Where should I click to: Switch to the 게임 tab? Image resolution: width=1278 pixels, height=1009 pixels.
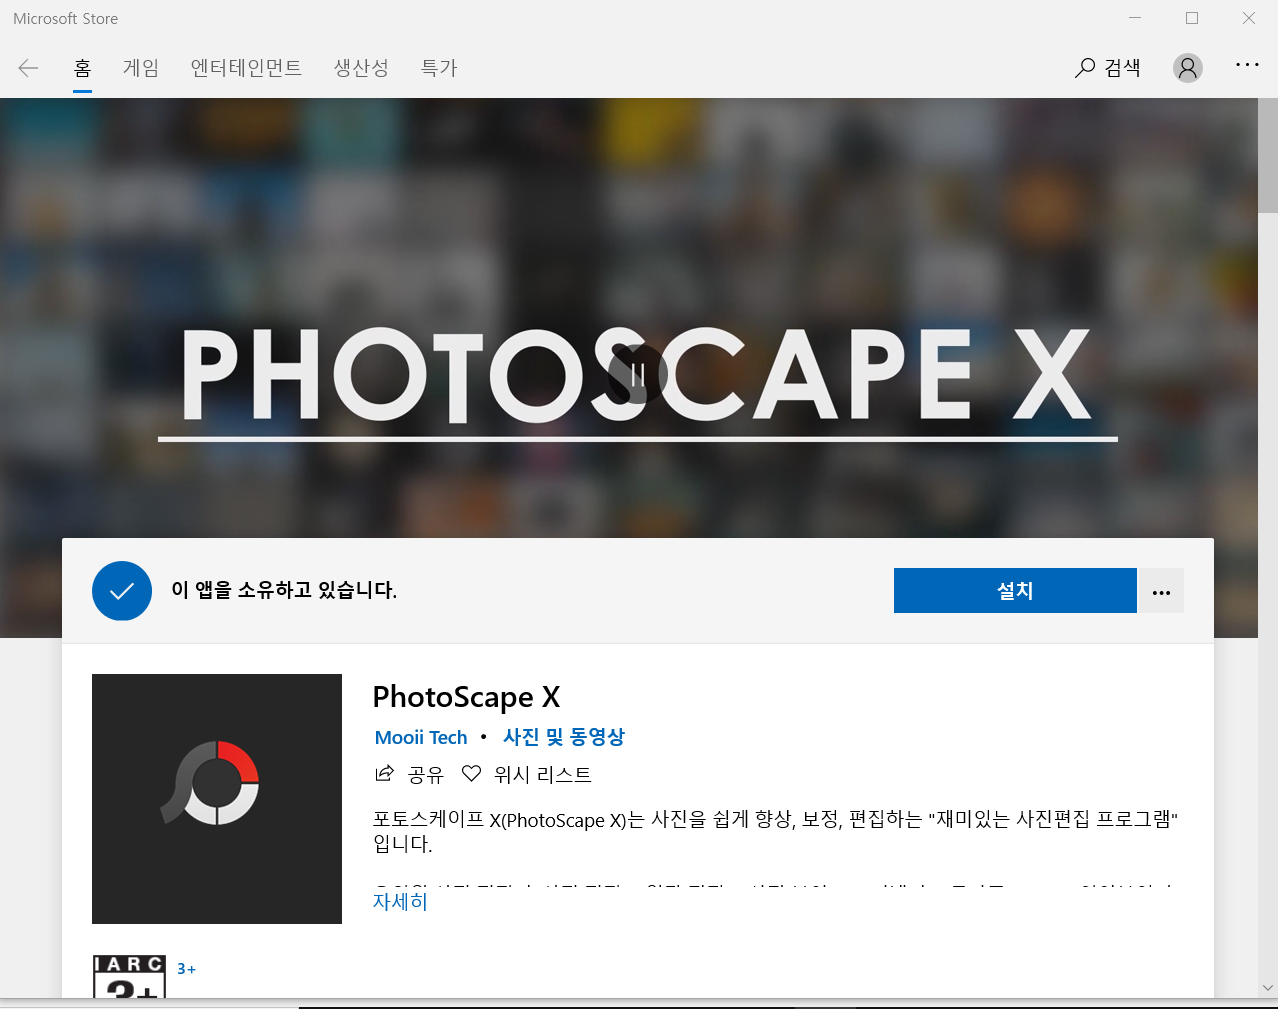click(x=141, y=68)
